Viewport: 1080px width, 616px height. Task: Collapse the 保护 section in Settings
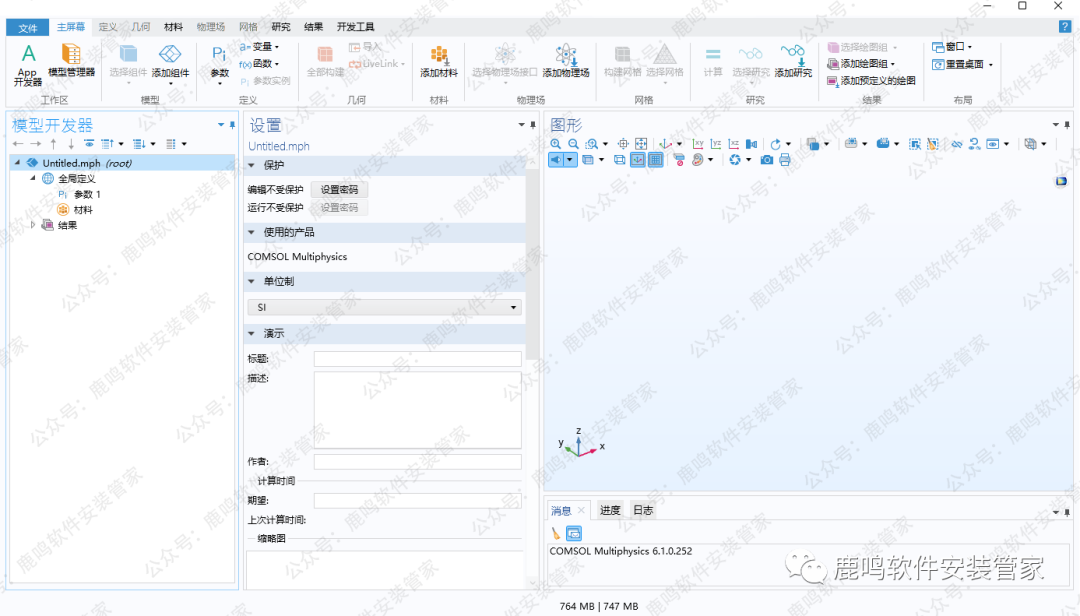pos(251,165)
